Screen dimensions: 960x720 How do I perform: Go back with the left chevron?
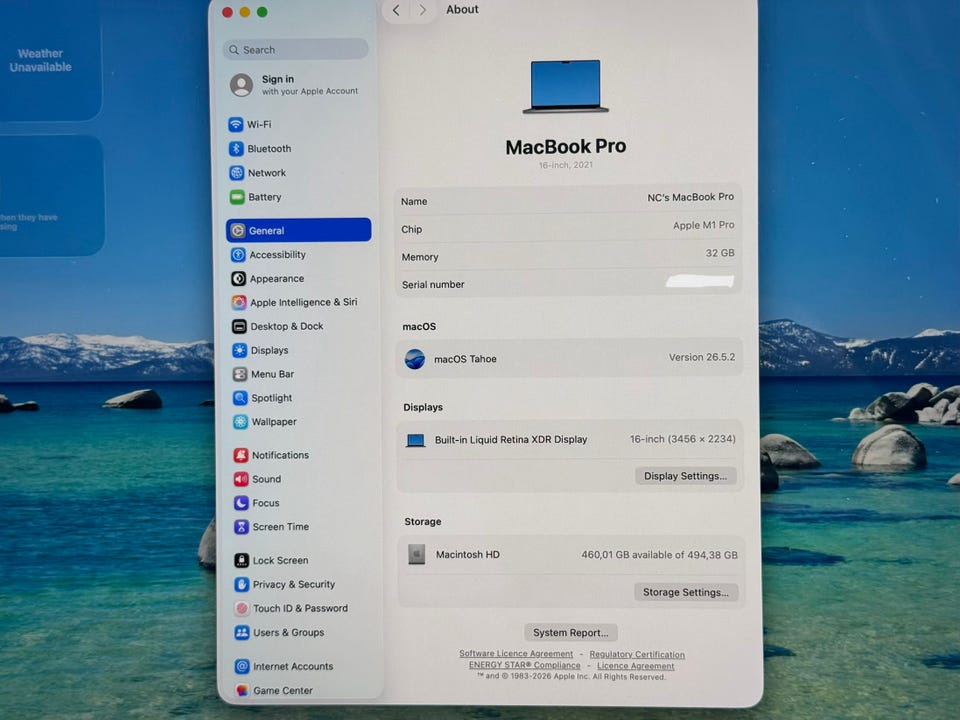coord(396,10)
